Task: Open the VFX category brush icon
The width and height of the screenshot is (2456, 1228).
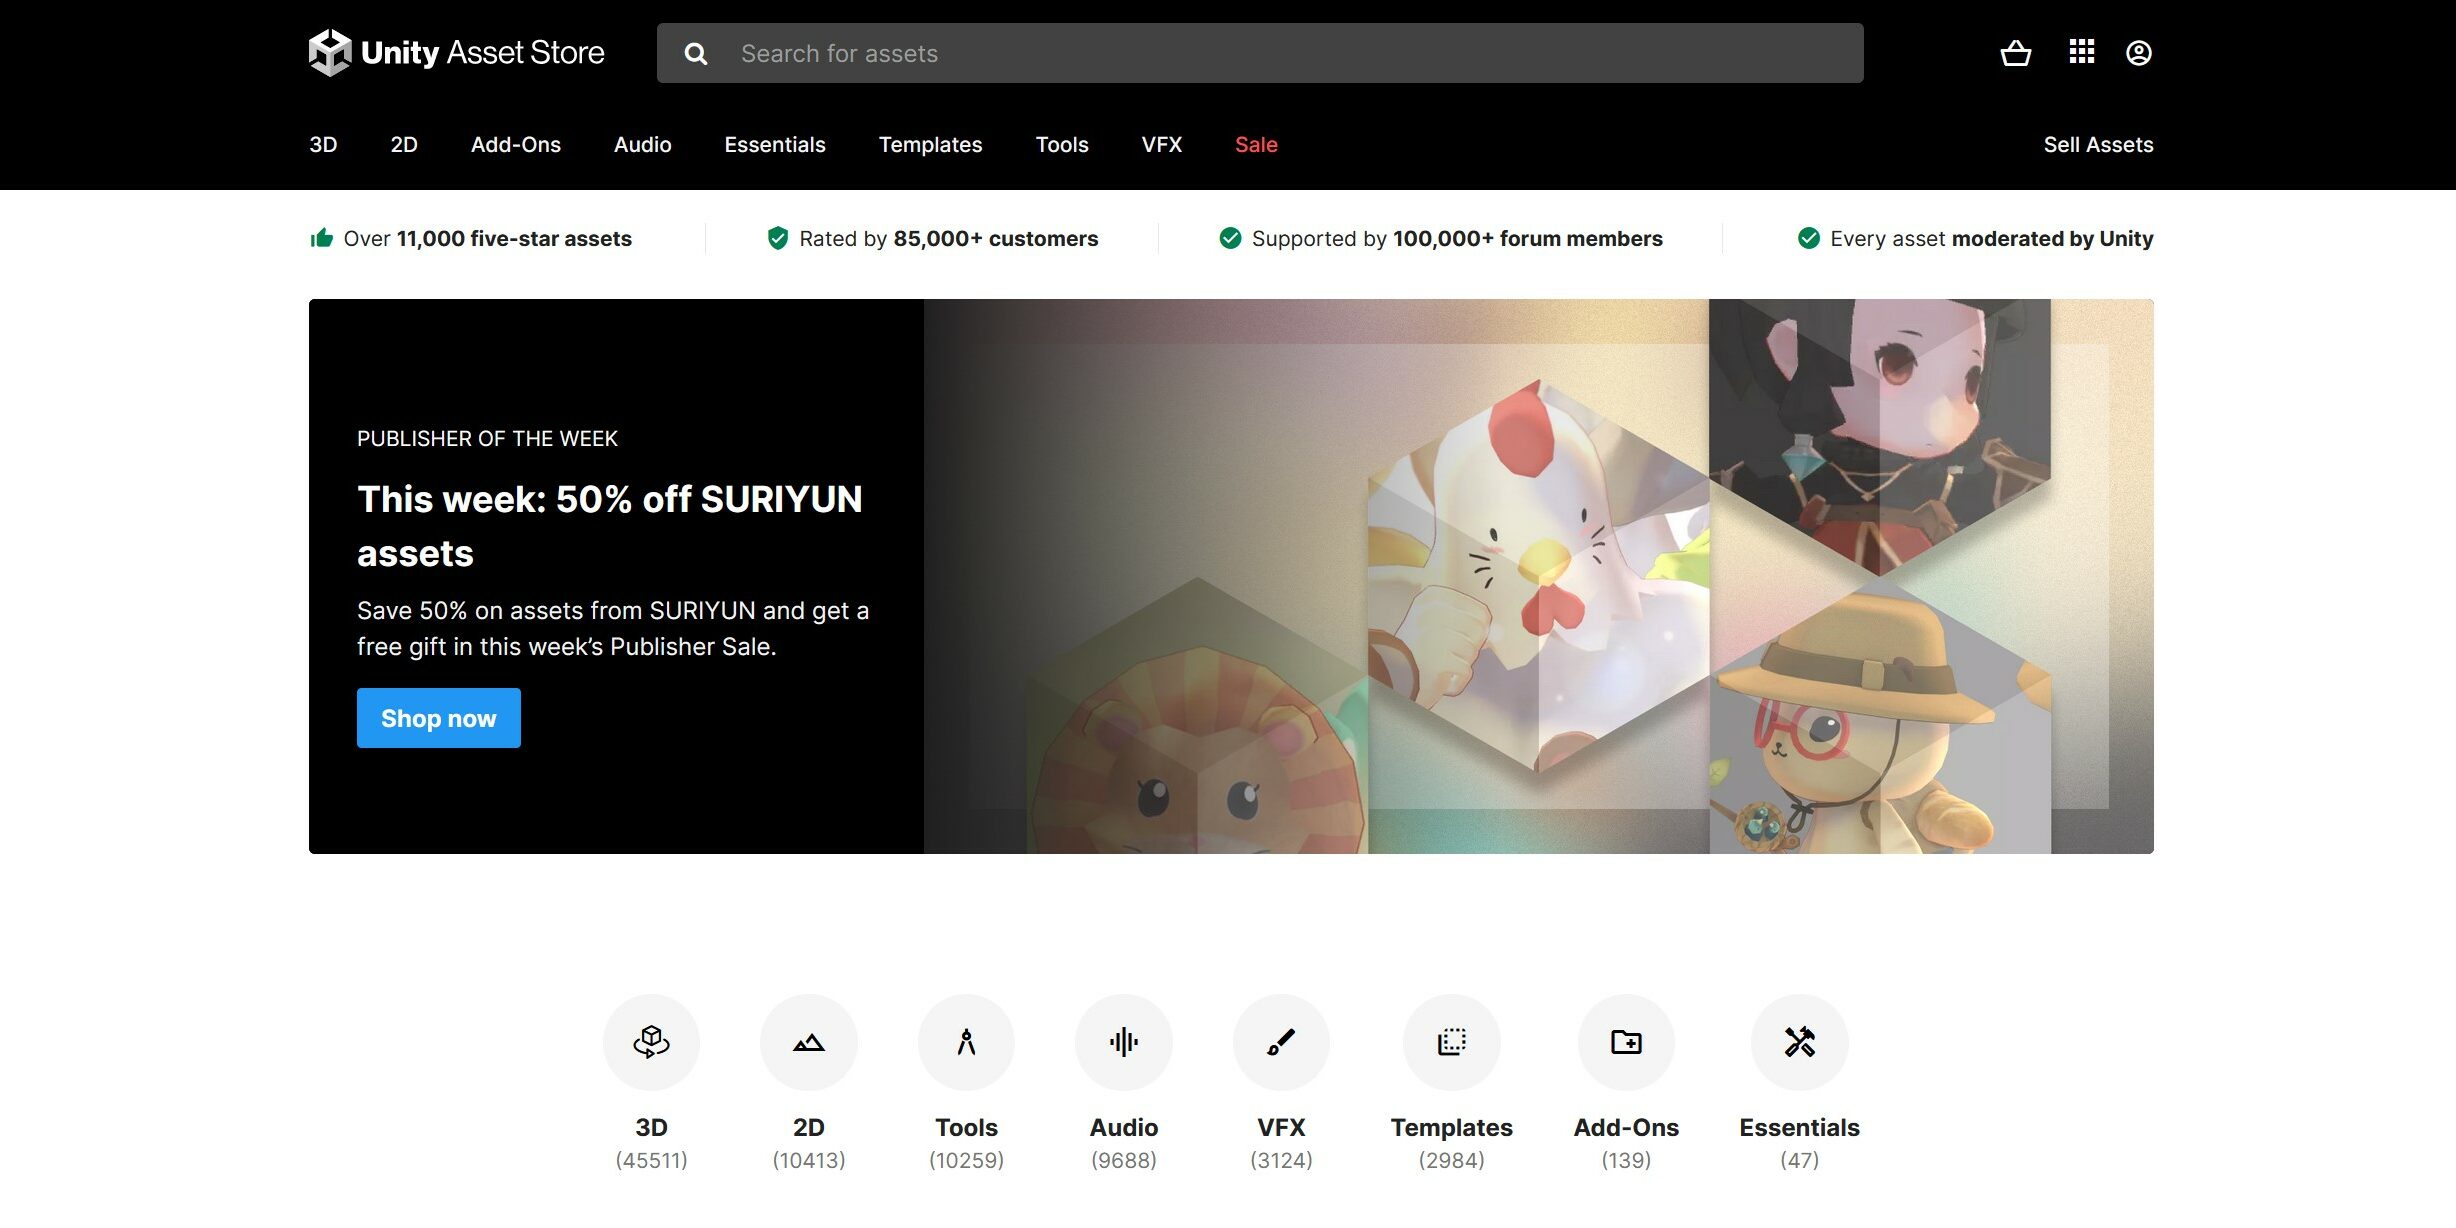Action: pyautogui.click(x=1281, y=1041)
